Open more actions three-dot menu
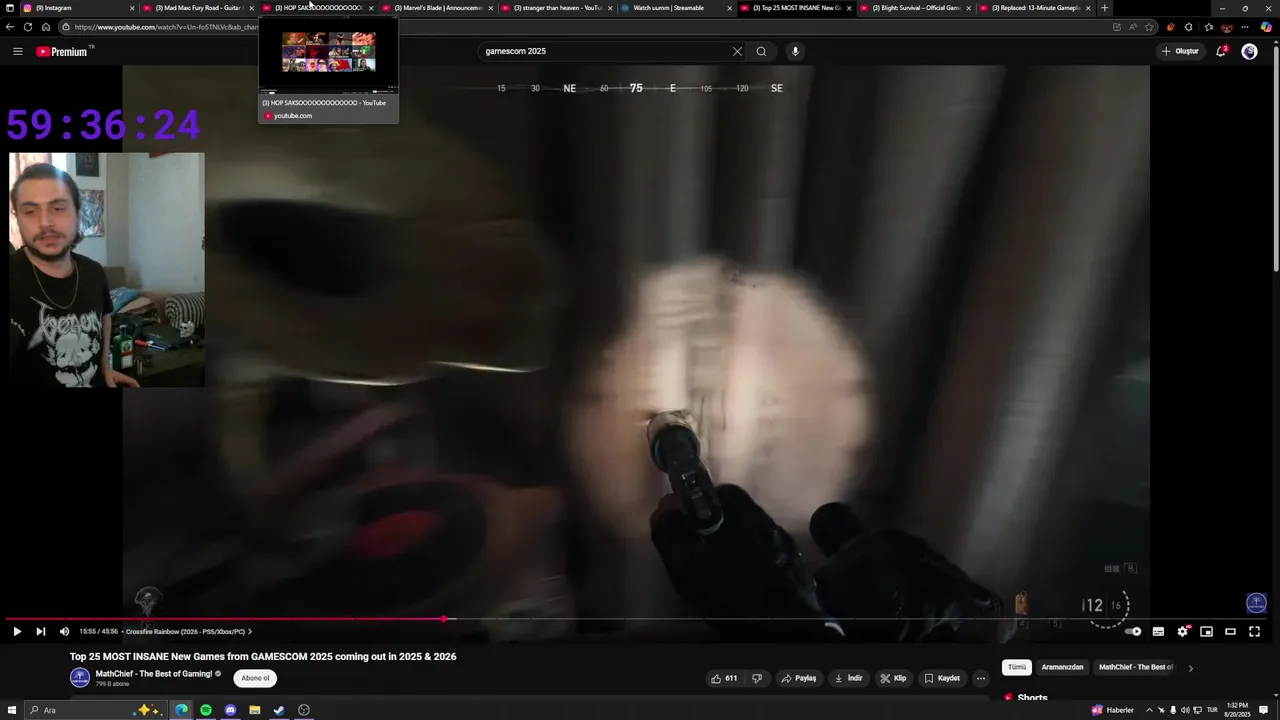This screenshot has height=720, width=1280. [981, 678]
